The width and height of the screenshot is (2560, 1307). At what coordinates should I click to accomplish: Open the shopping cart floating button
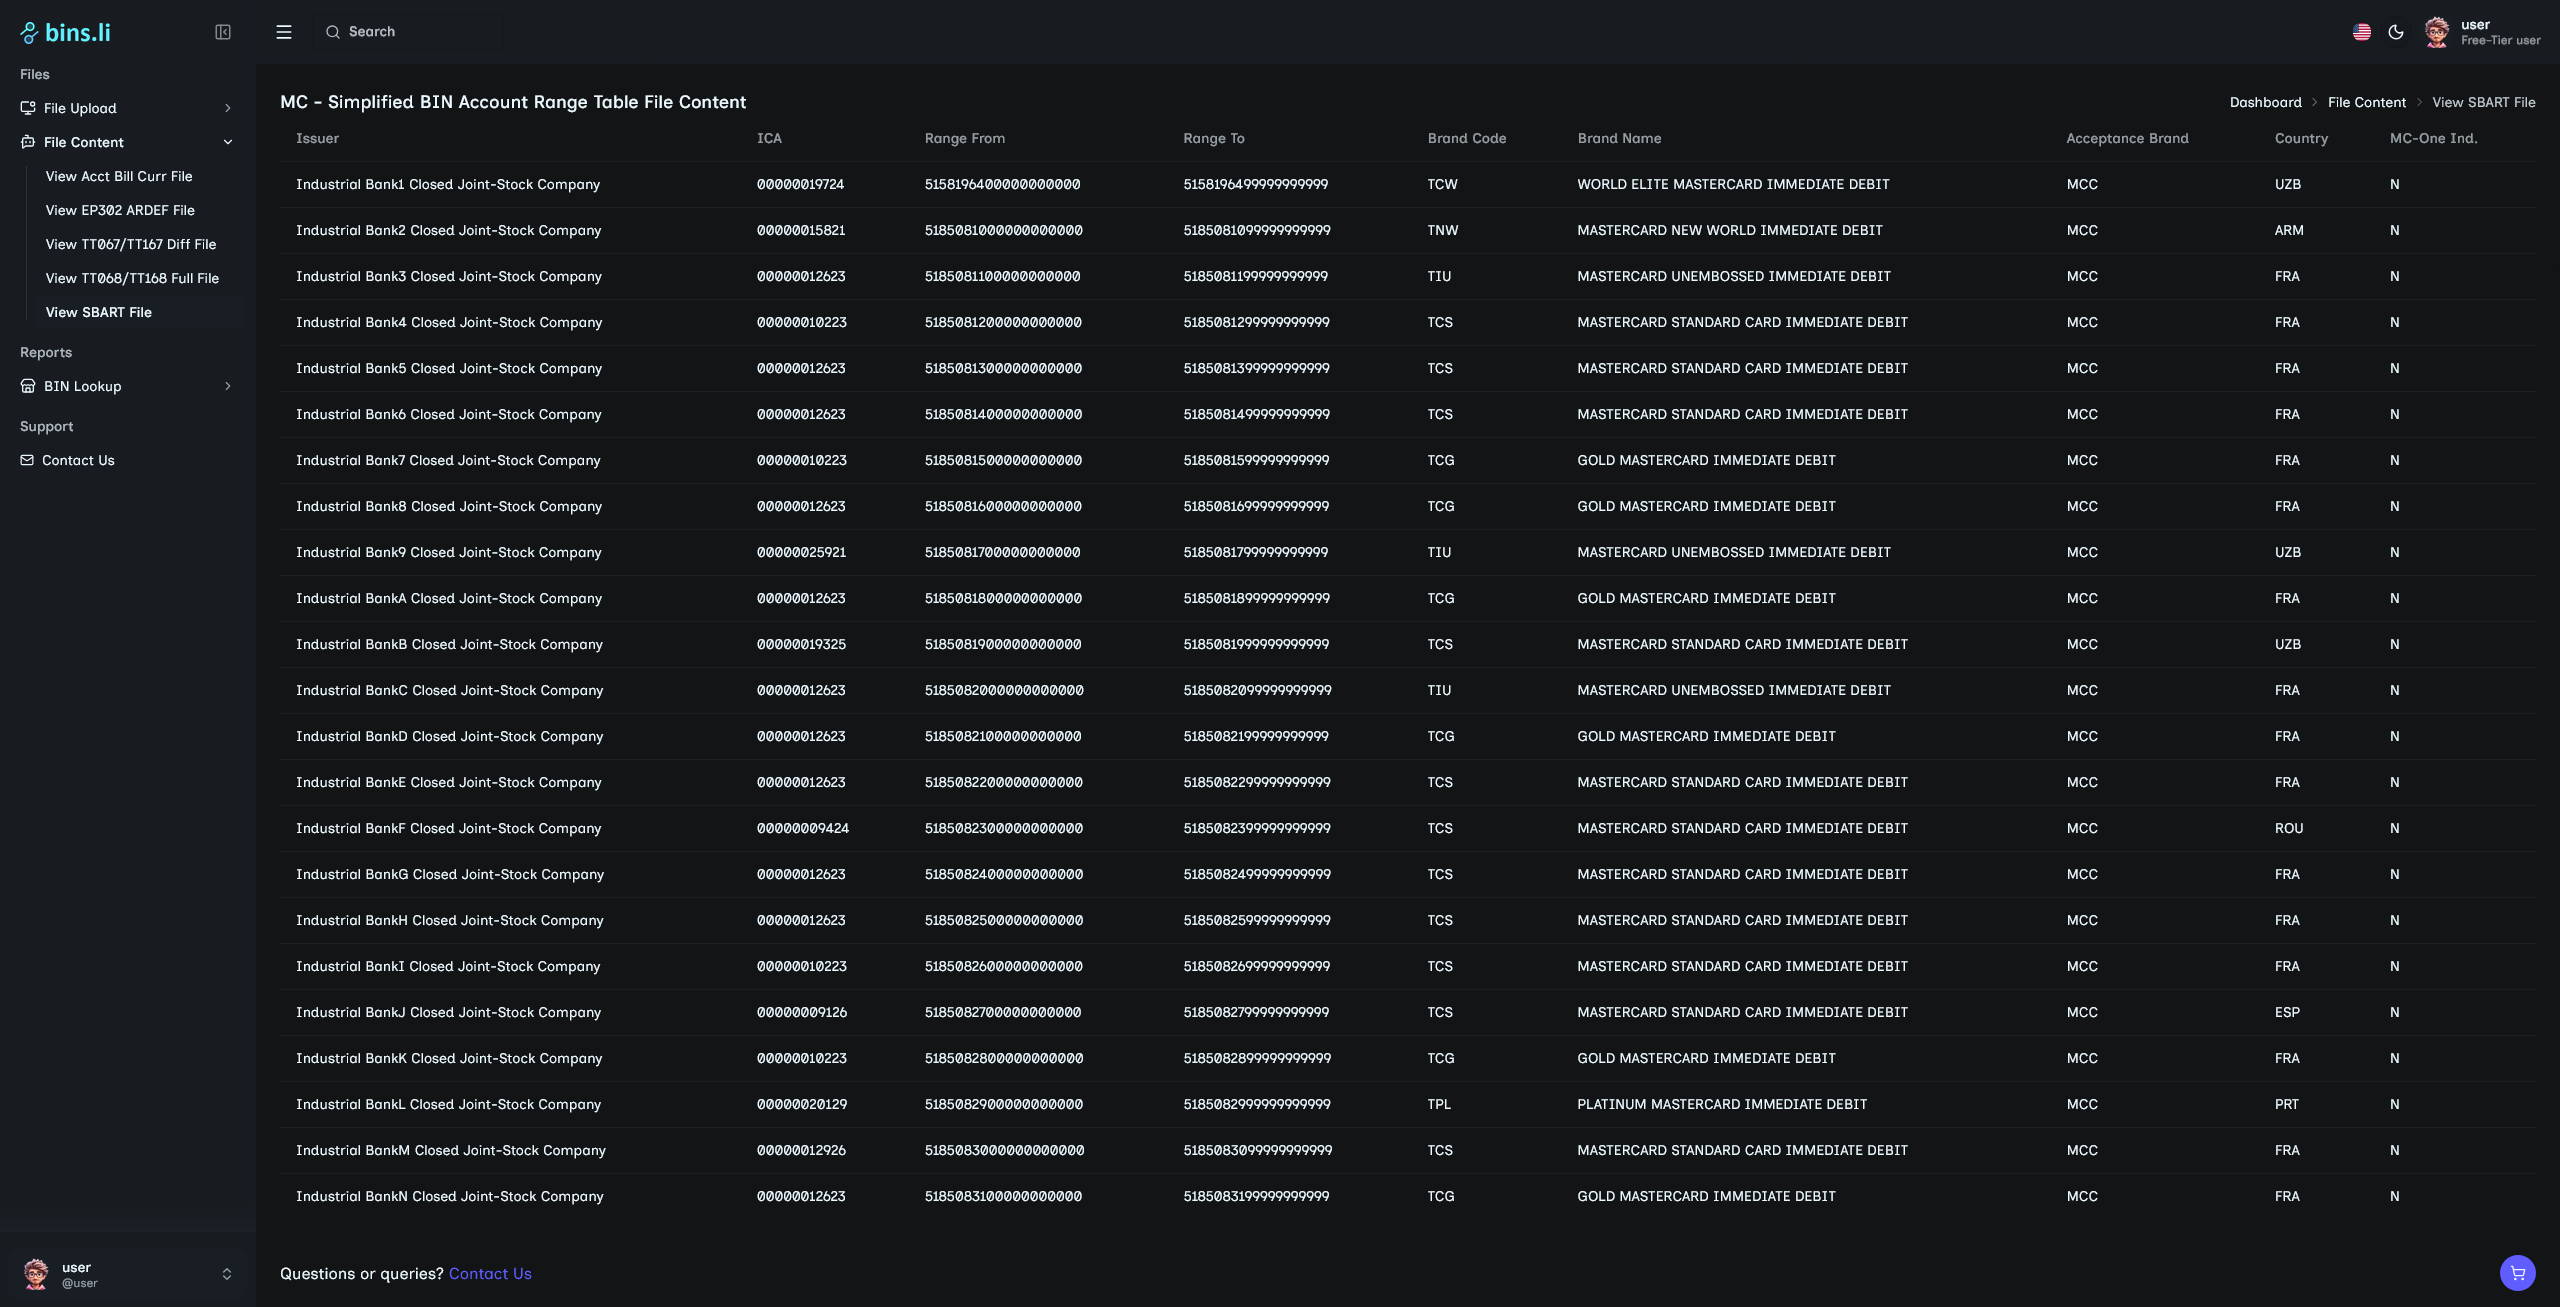click(2518, 1273)
